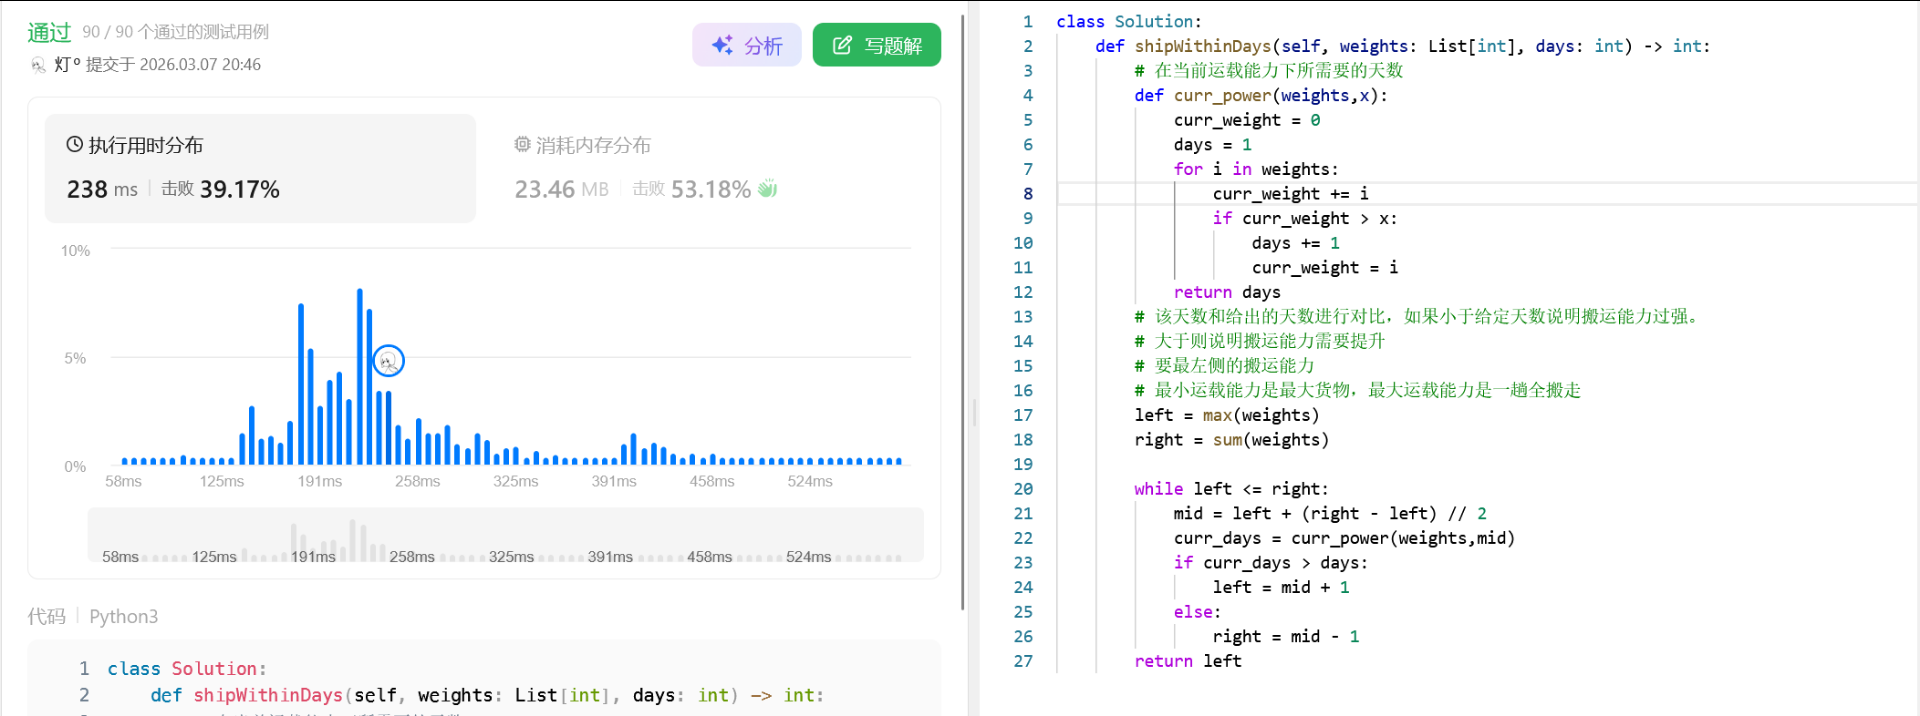Open the 灯° user profile link

pos(67,65)
